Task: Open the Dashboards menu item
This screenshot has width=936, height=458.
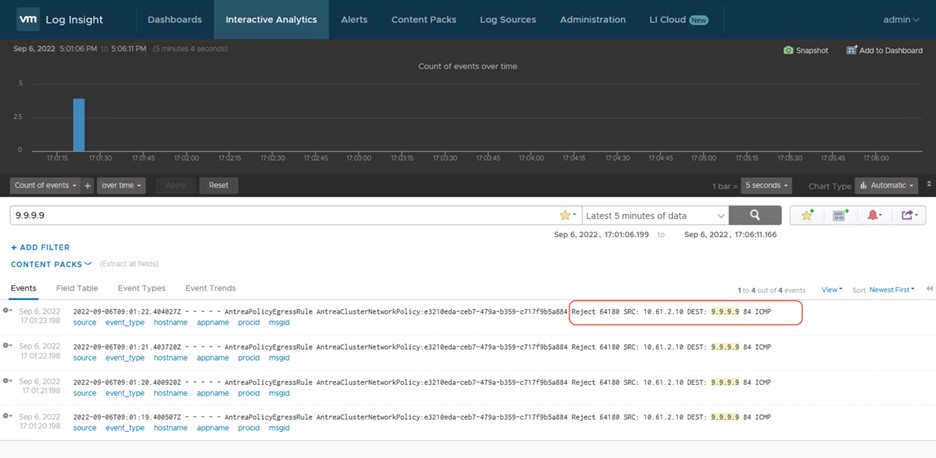Action: click(x=174, y=19)
